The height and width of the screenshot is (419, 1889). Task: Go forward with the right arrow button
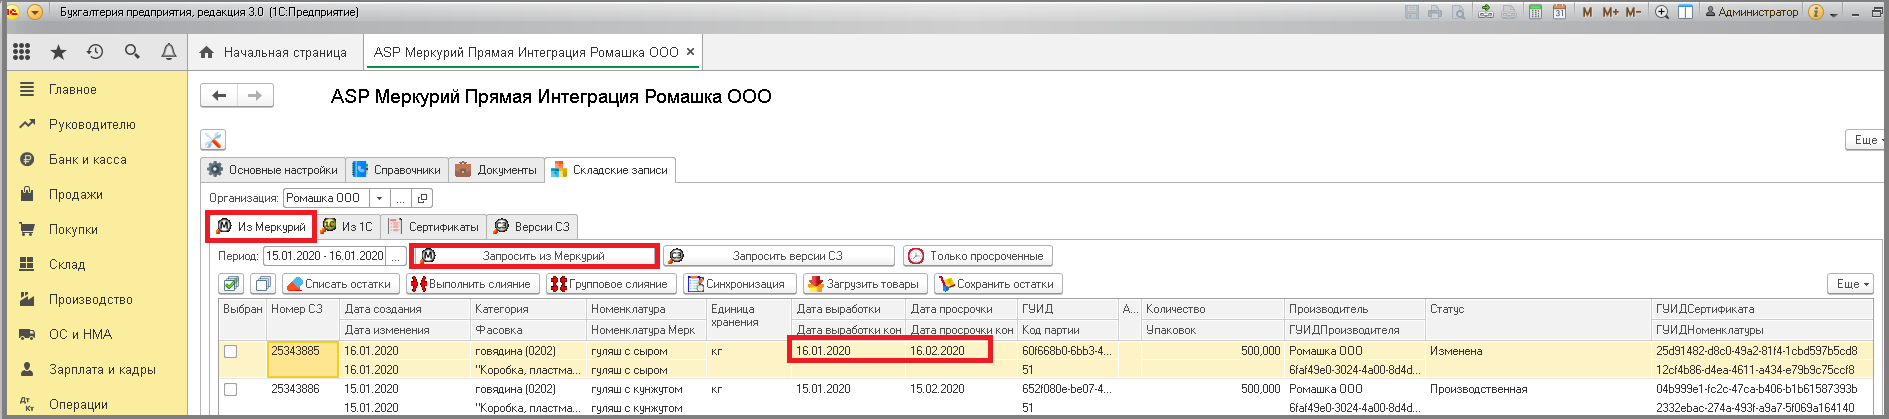coord(255,96)
